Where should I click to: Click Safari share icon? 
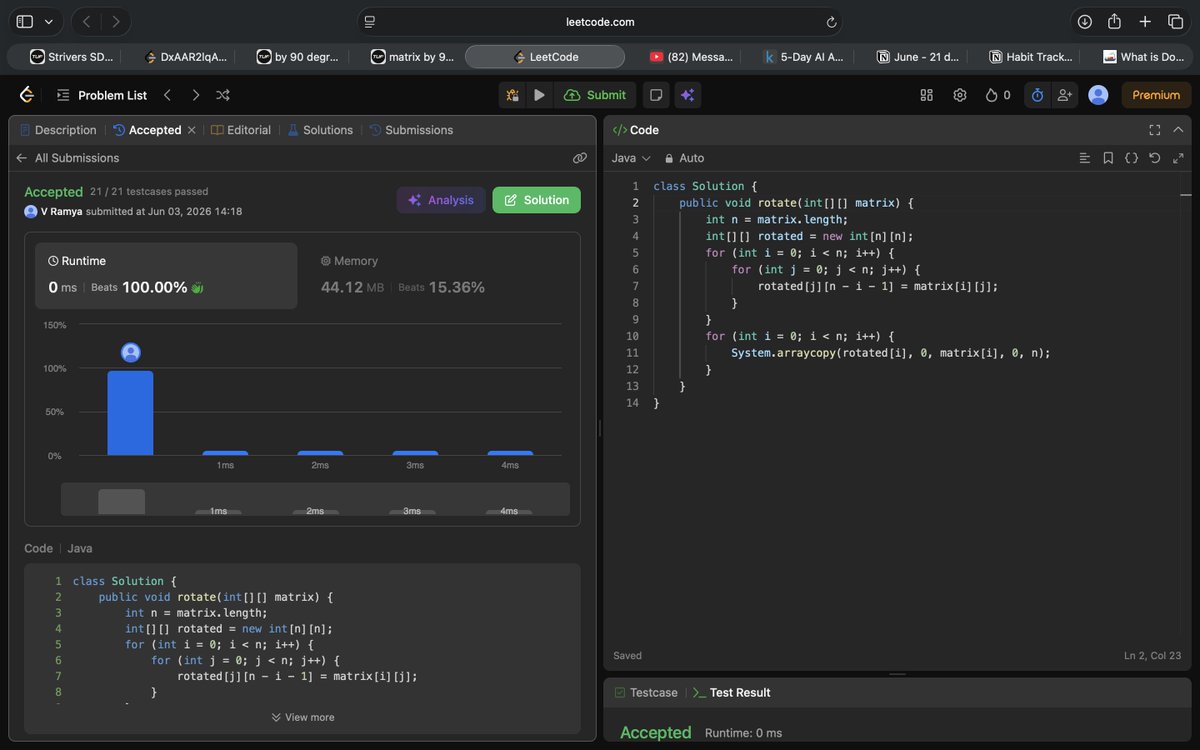pos(1115,21)
